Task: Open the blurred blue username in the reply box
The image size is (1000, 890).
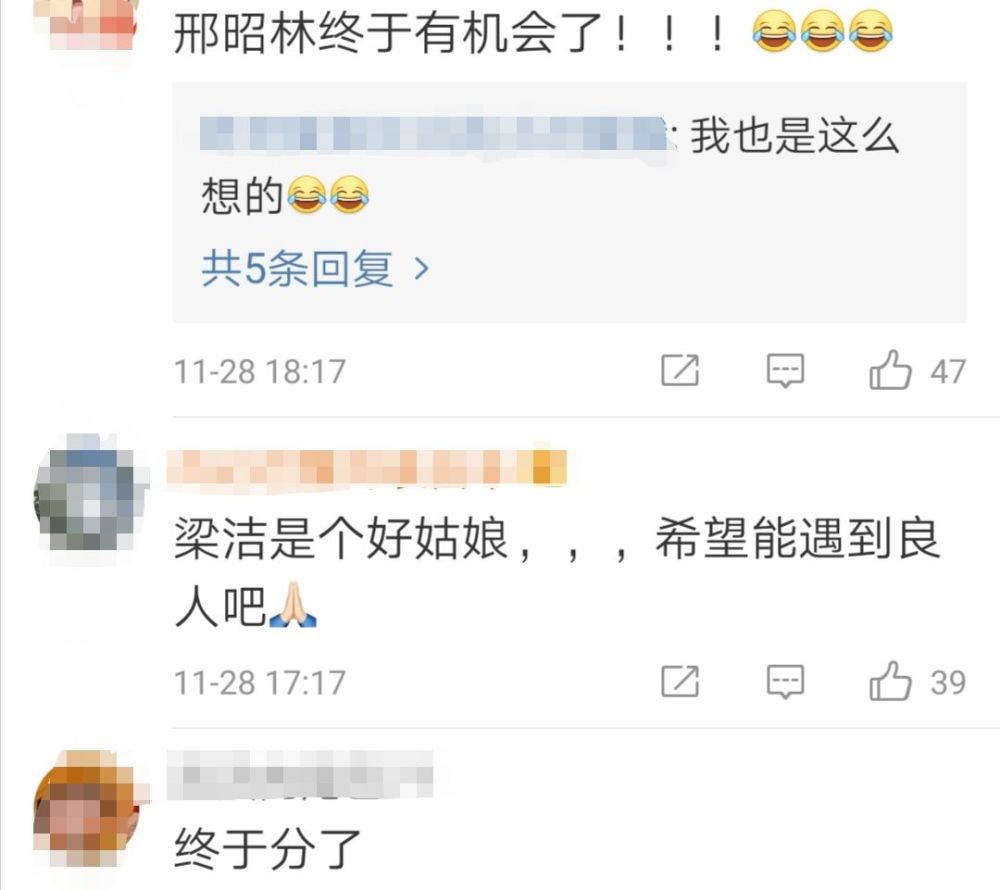Action: tap(435, 134)
